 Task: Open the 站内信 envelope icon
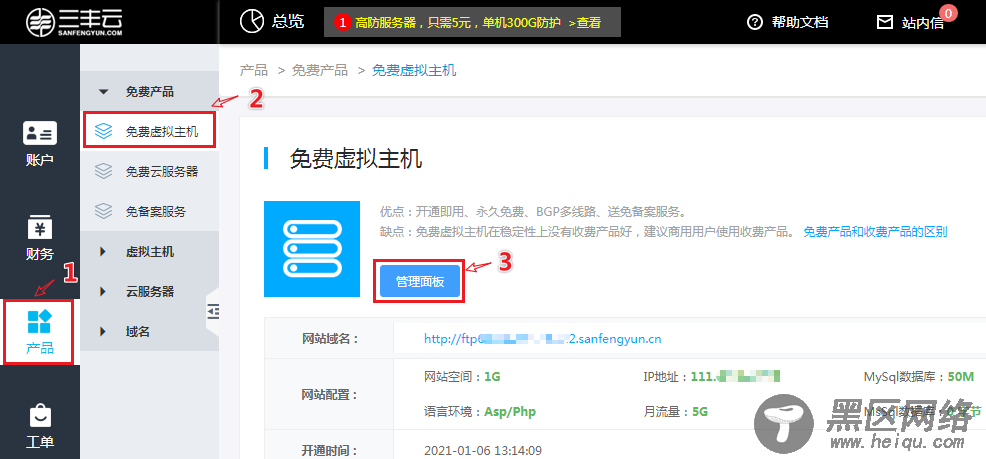click(x=885, y=23)
